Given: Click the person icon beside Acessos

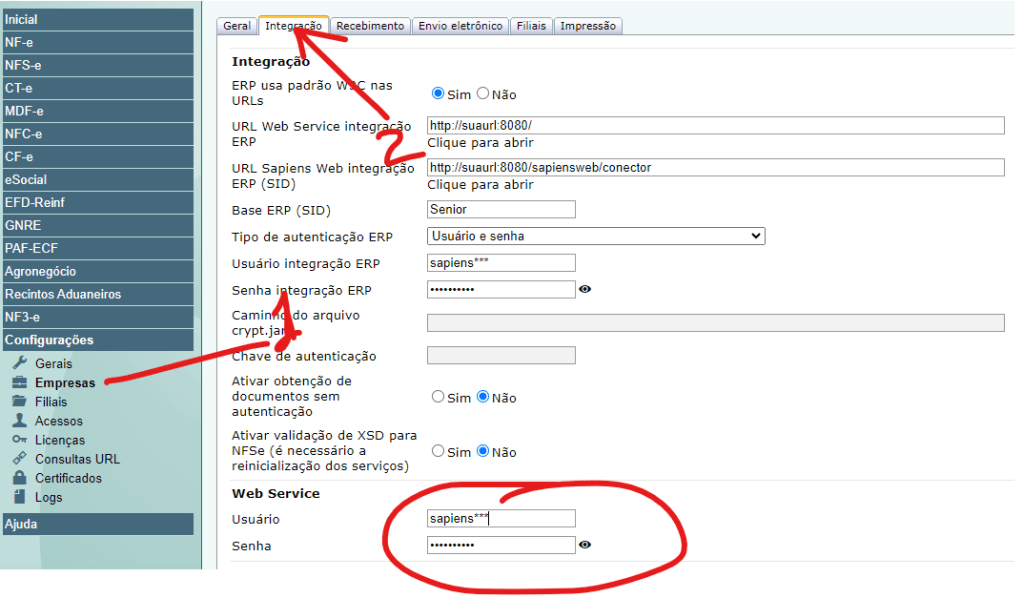Looking at the screenshot, I should pyautogui.click(x=19, y=420).
